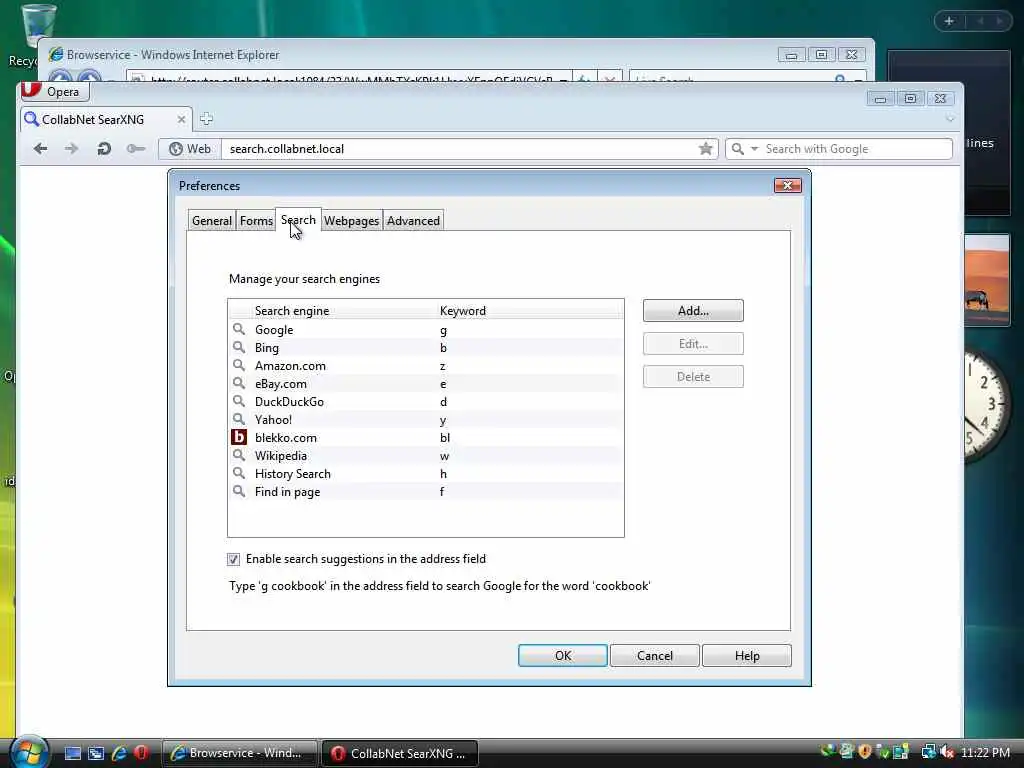
Task: Close the Preferences dialog
Action: tap(788, 186)
